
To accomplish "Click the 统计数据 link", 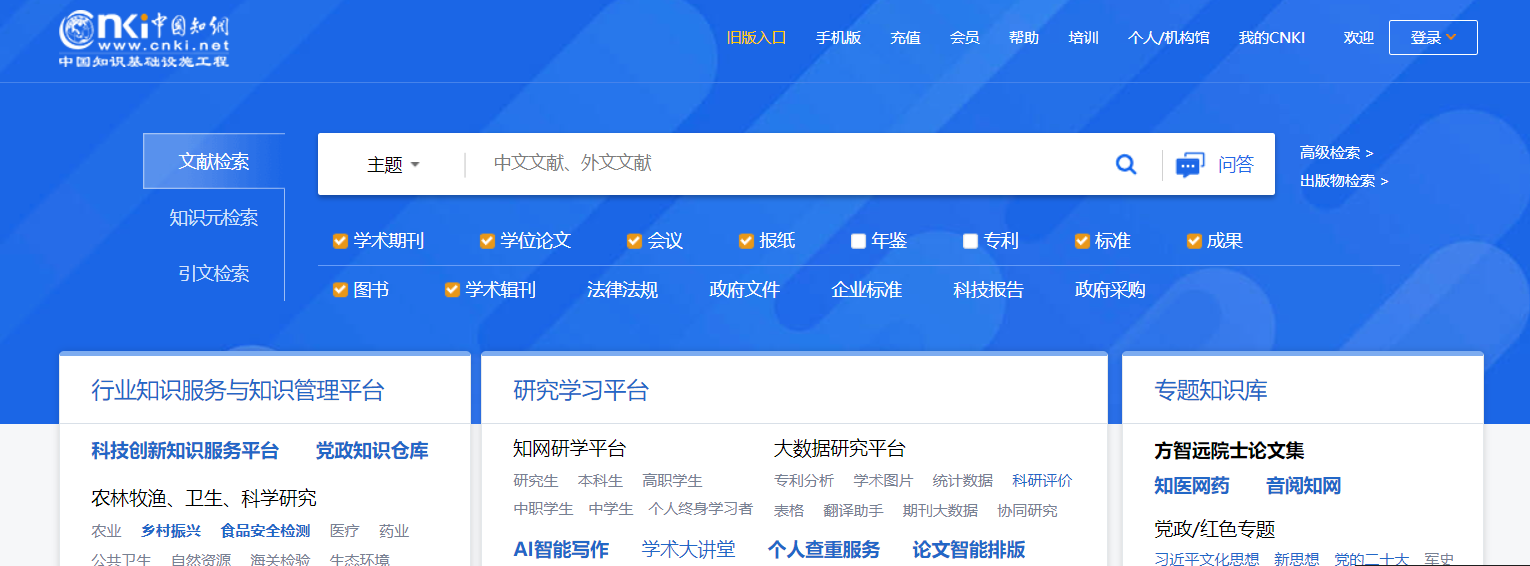I will pos(963,481).
